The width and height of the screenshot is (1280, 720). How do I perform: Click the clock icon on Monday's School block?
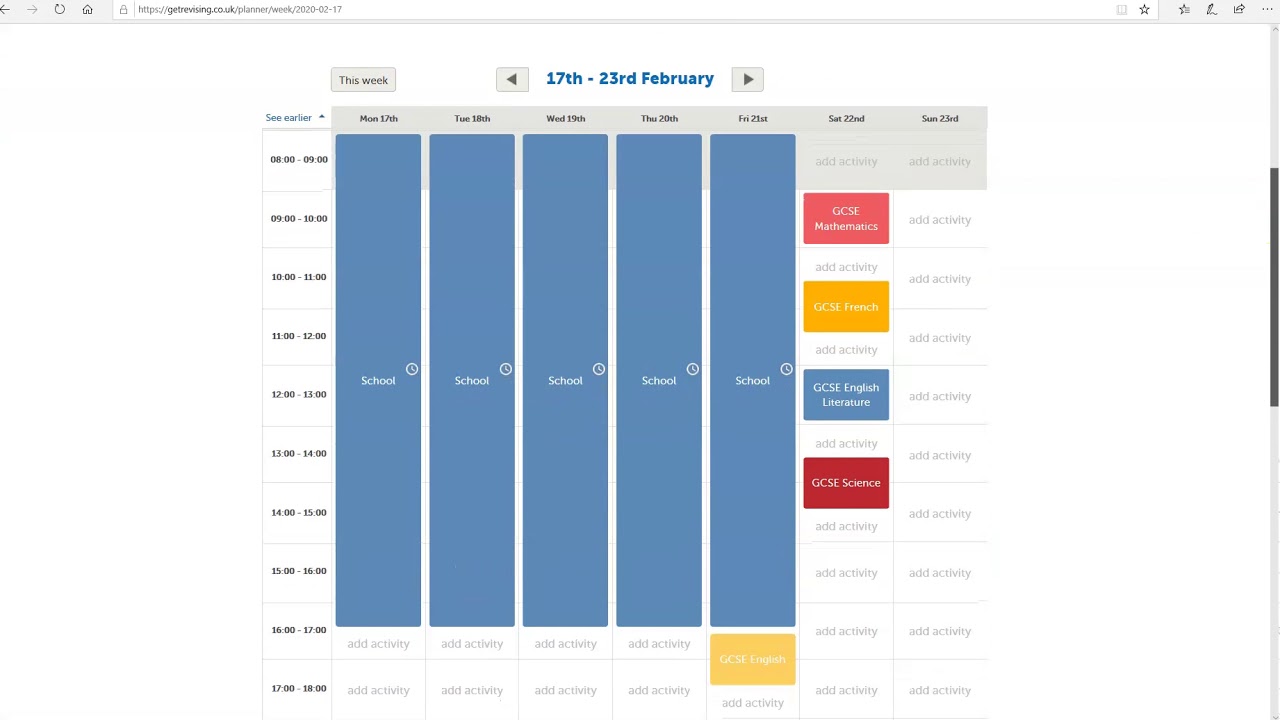412,369
